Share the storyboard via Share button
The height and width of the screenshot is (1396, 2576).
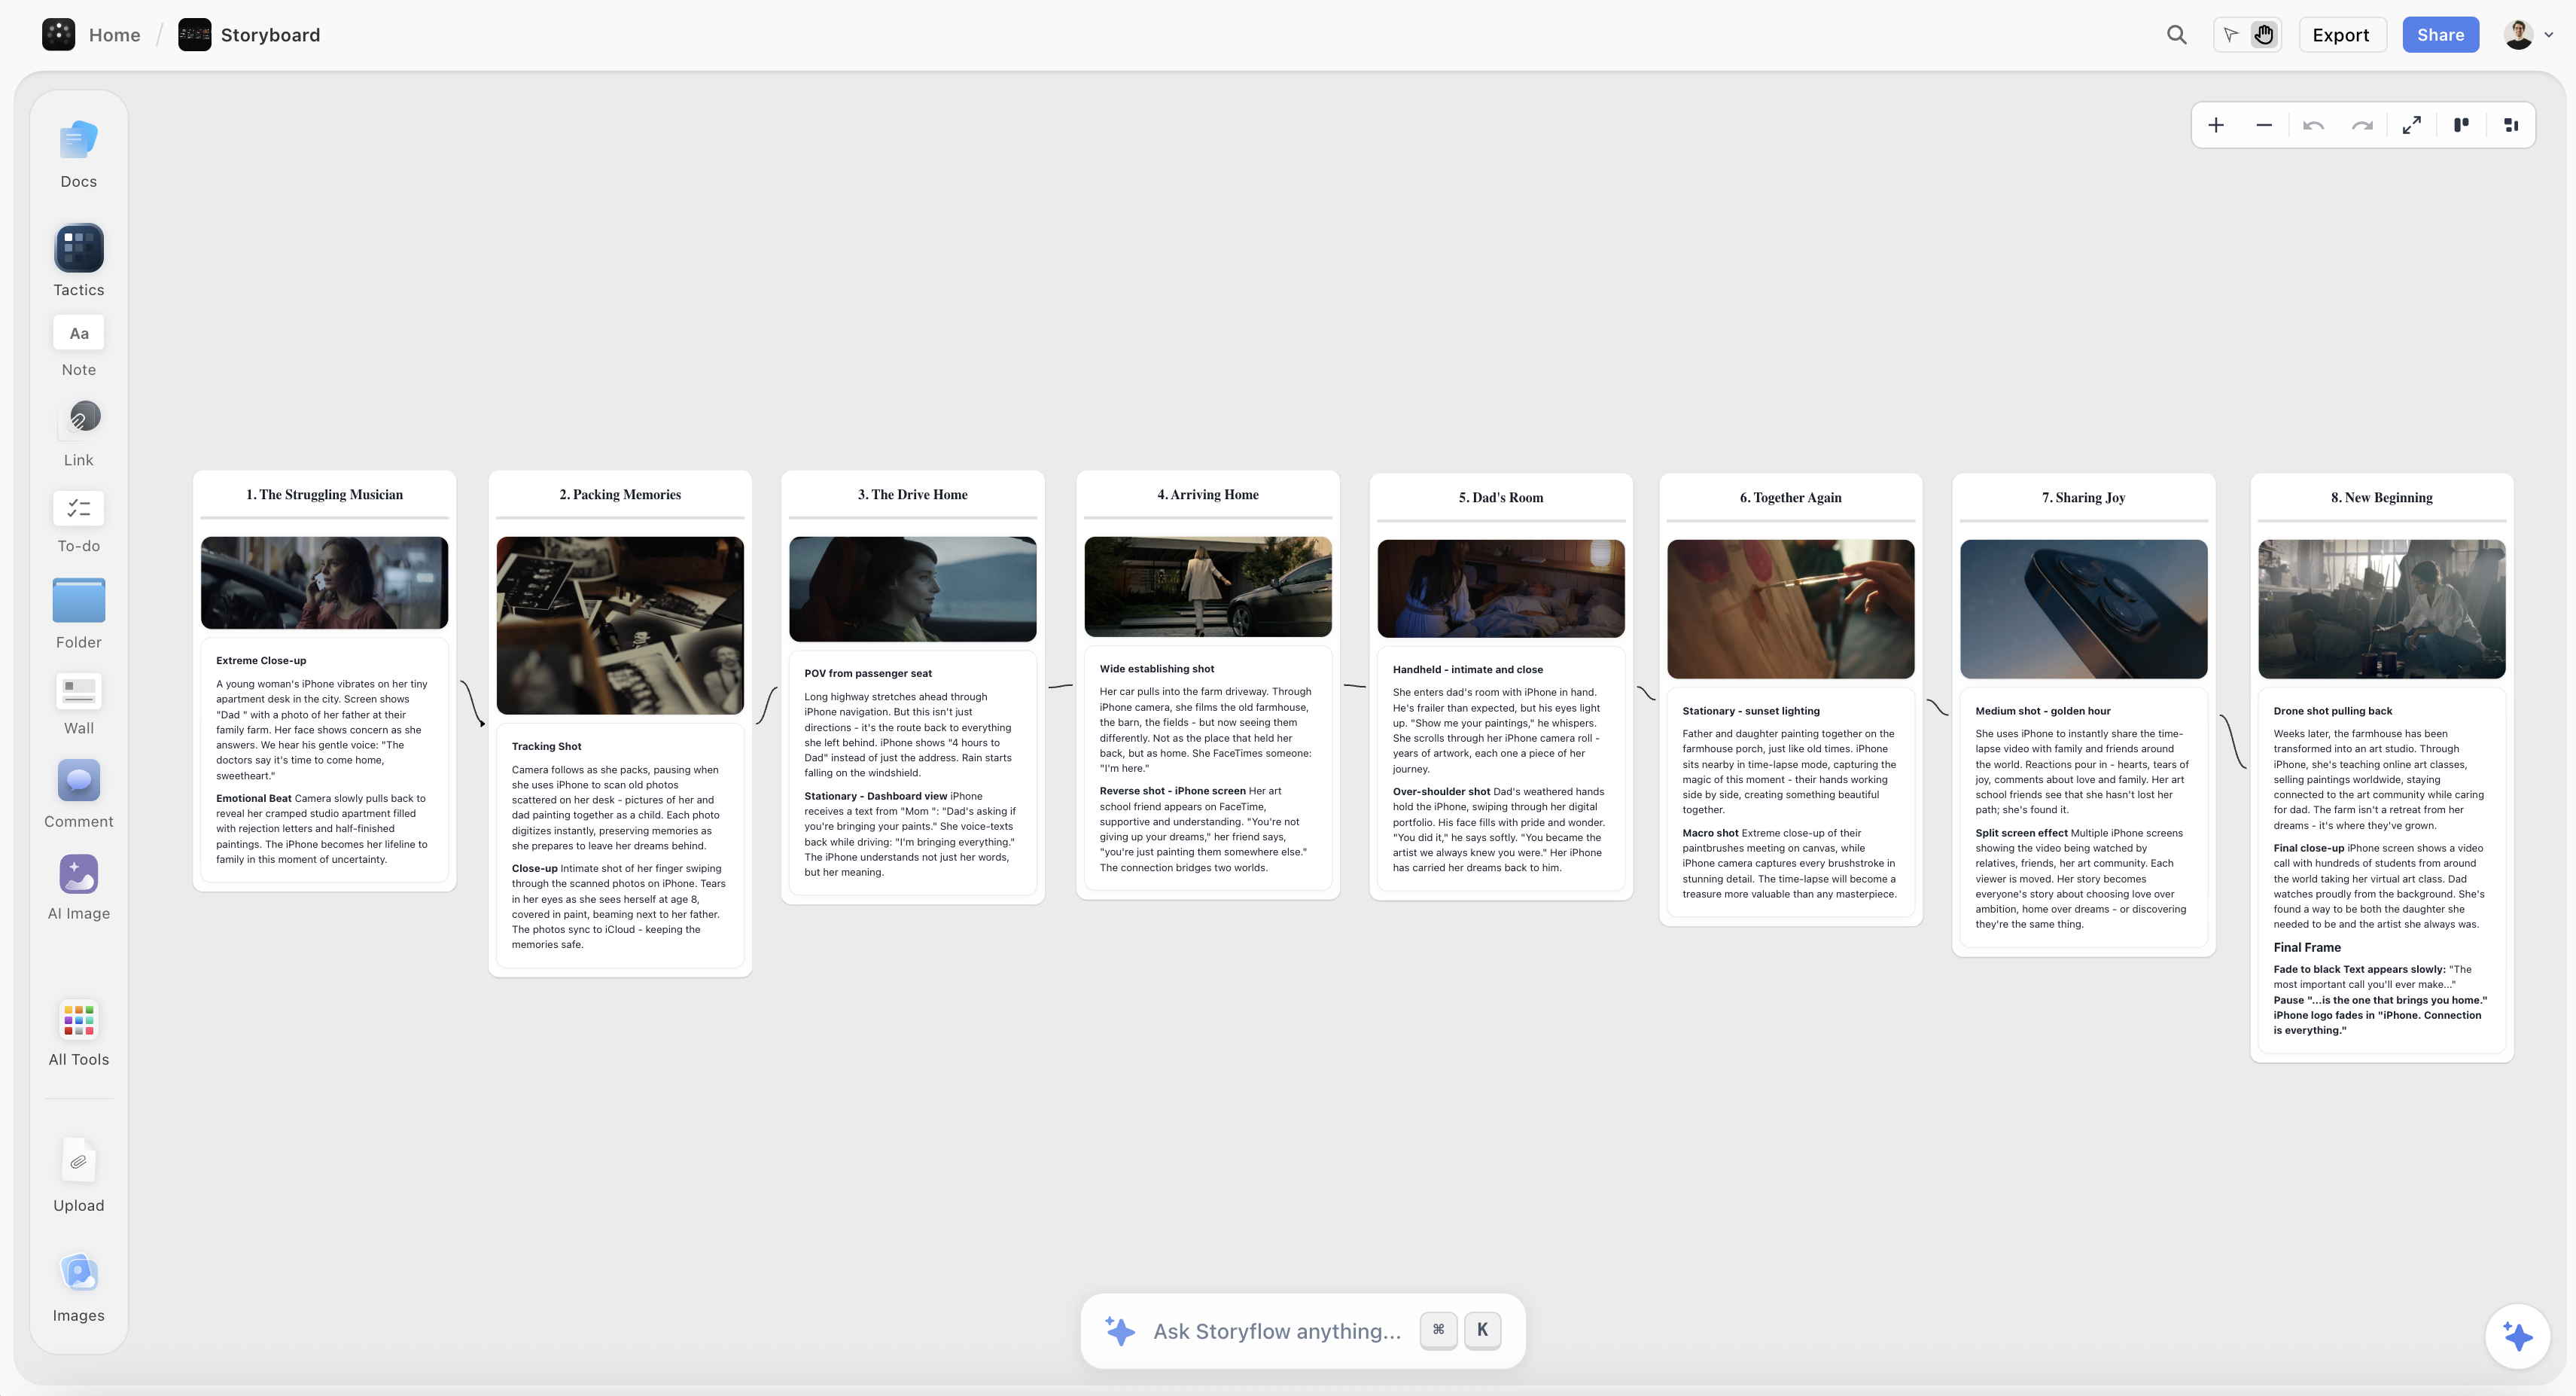coord(2440,34)
